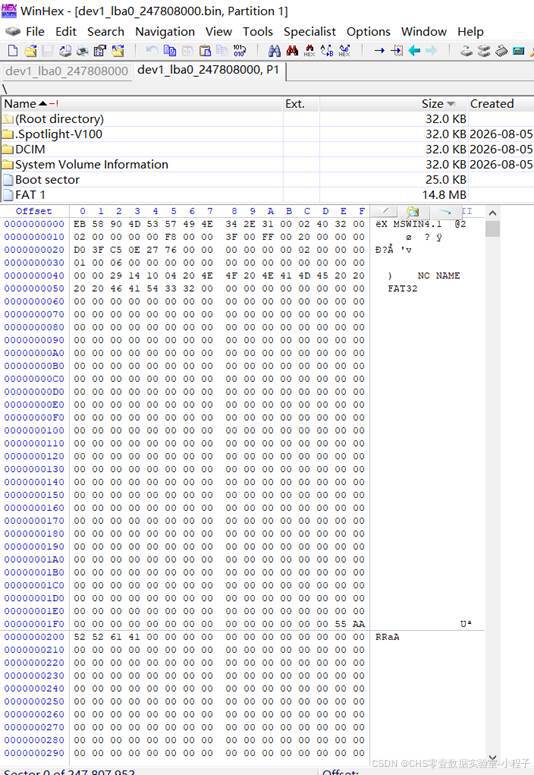This screenshot has width=534, height=775.
Task: Click the Open file folder icon
Action: pyautogui.click(x=31, y=50)
